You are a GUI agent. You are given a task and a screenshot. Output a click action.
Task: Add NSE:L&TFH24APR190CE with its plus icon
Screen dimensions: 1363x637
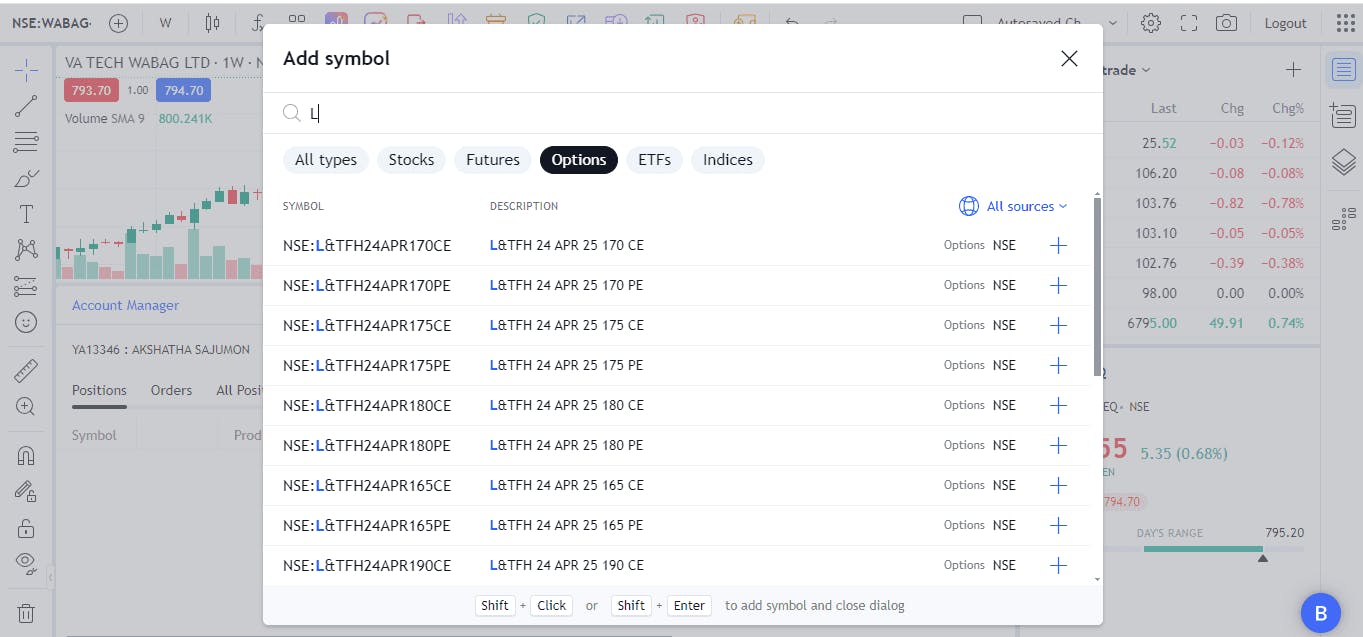[1058, 565]
